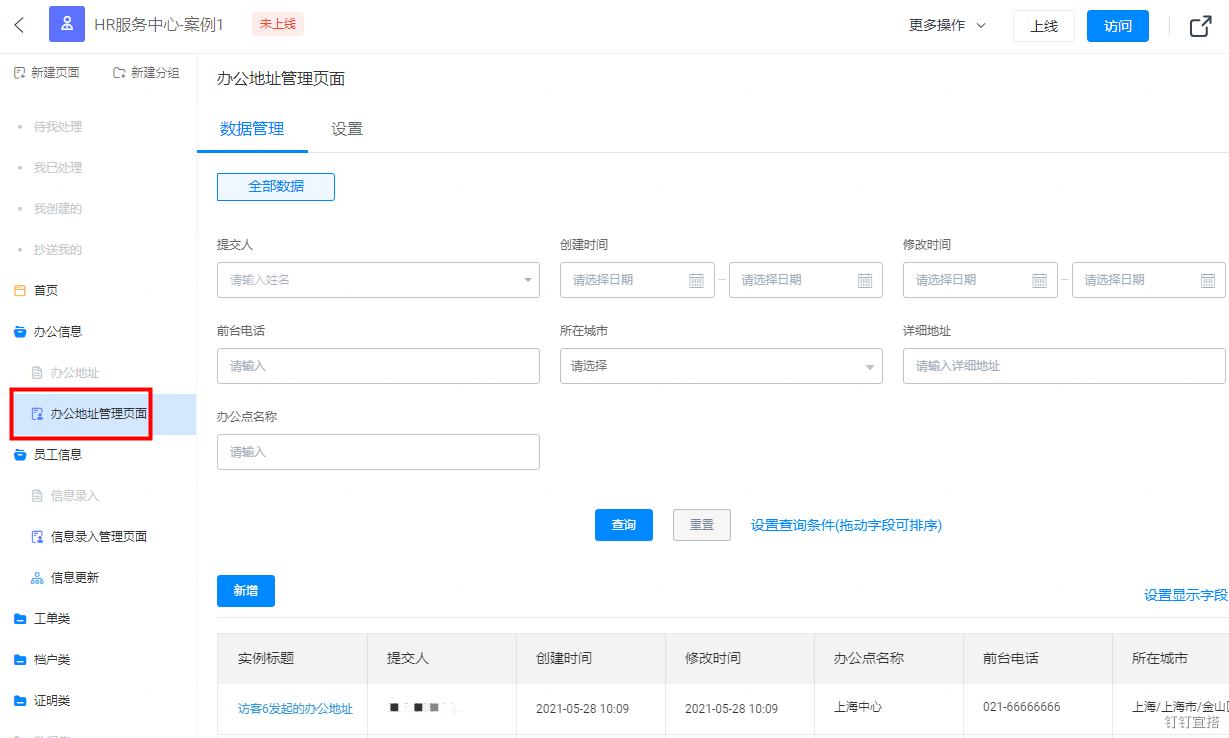Viewport: 1229px width, 738px height.
Task: Click the 信息录入管理页面 icon
Action: click(38, 537)
